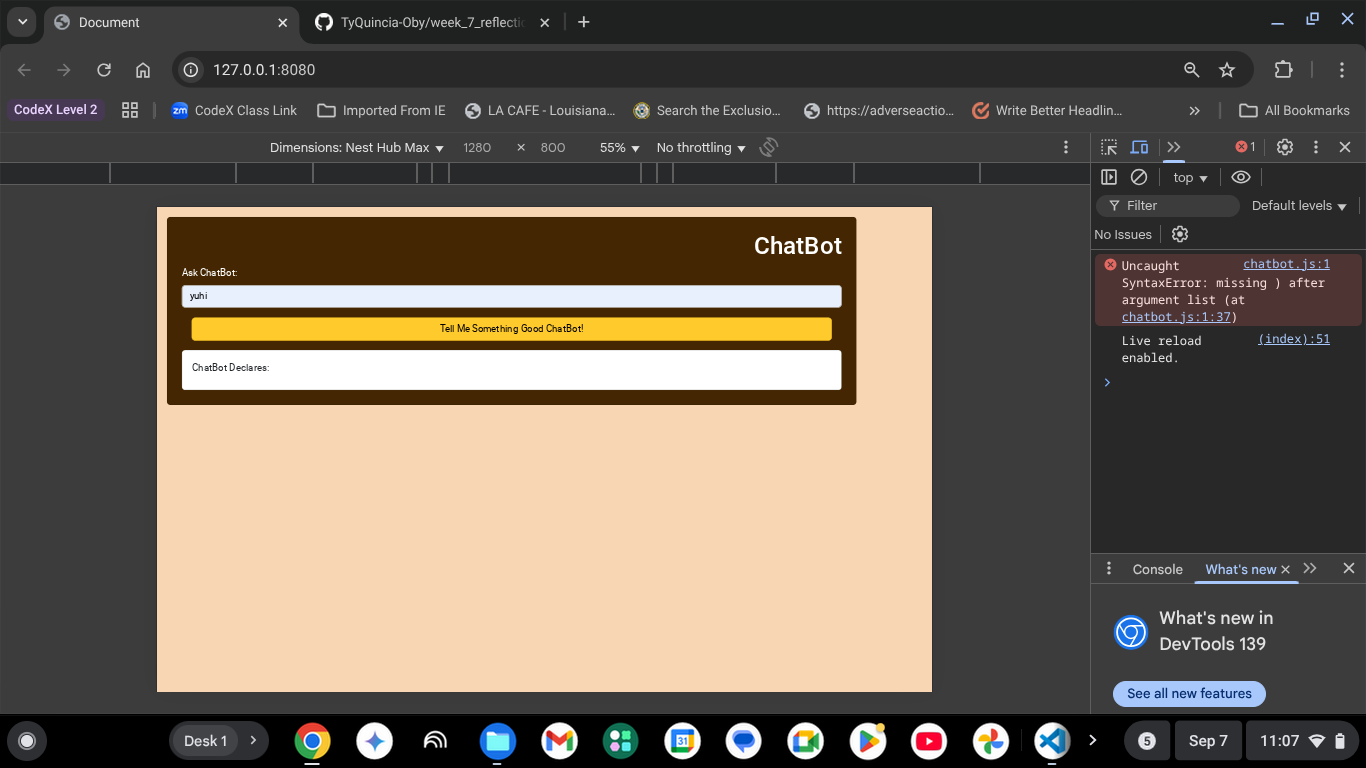Open the tab search dropdown arrow
The width and height of the screenshot is (1366, 768).
click(22, 22)
